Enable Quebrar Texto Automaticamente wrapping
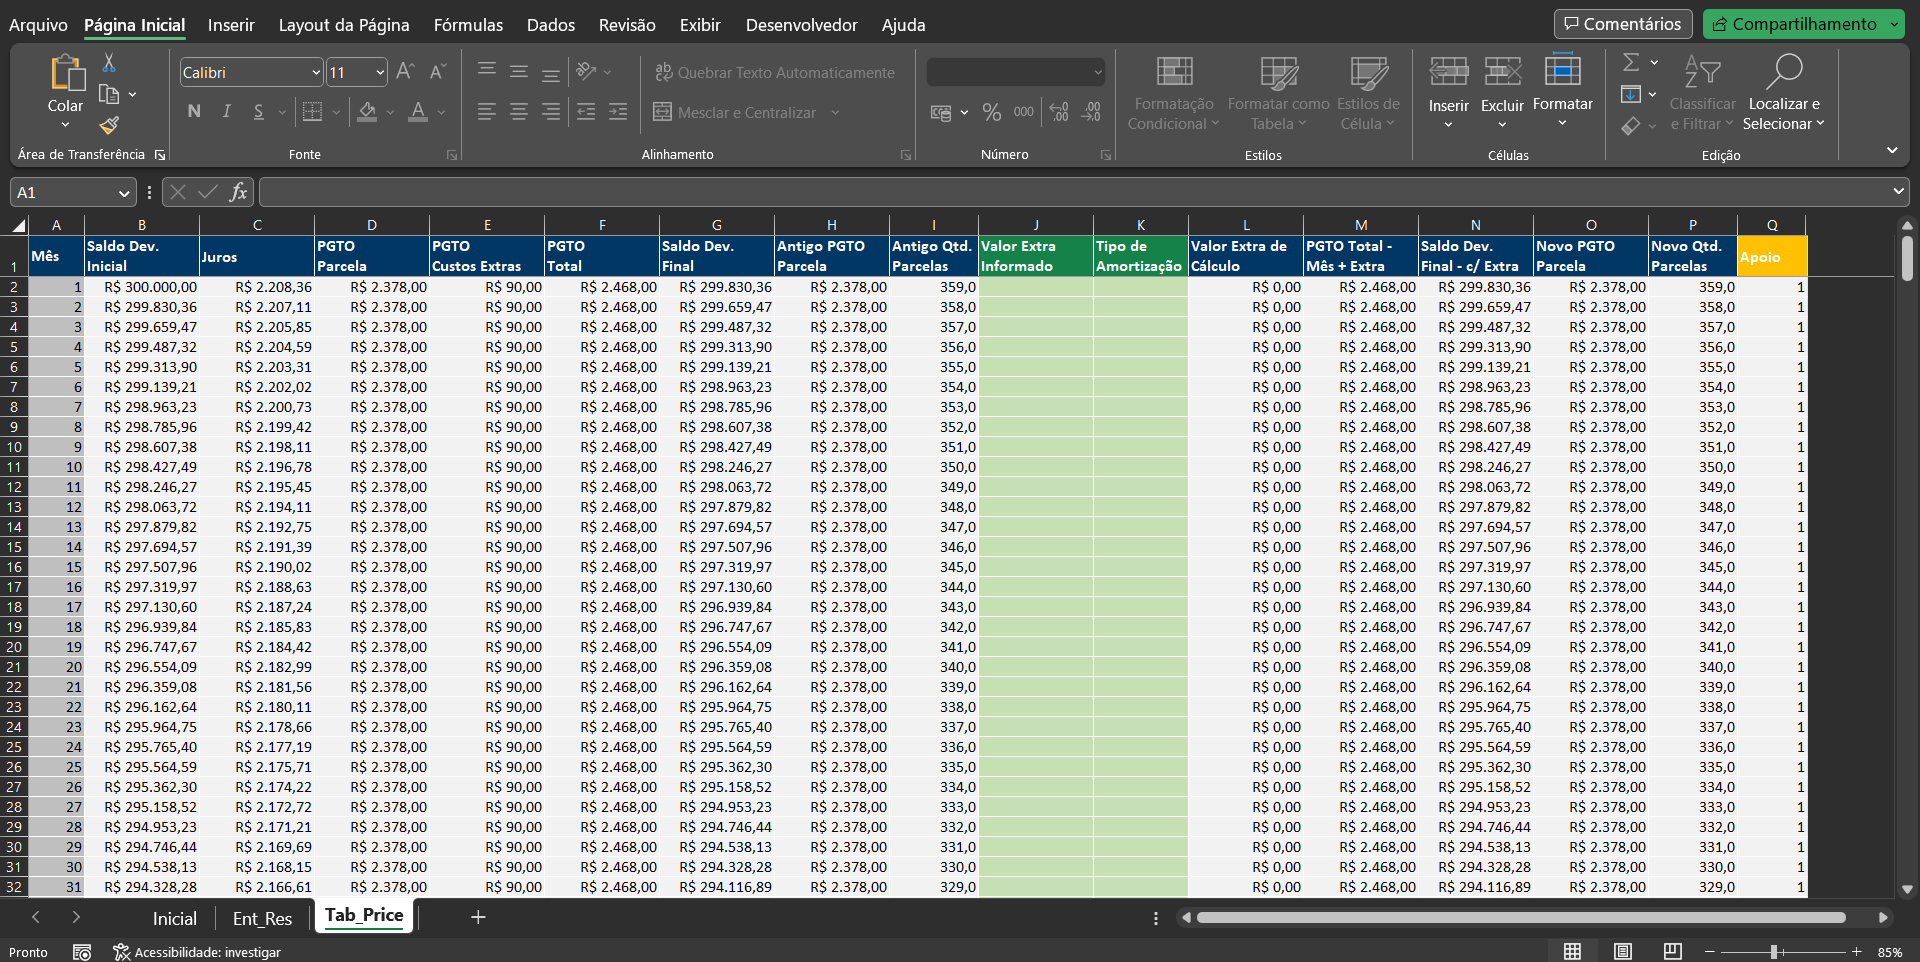This screenshot has width=1920, height=962. 775,72
